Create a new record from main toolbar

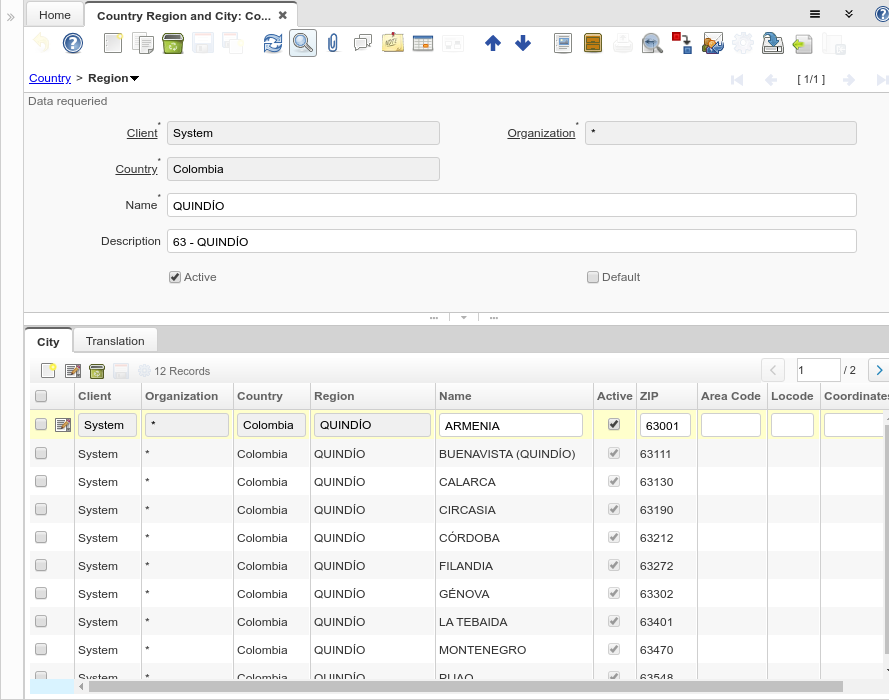[x=113, y=43]
